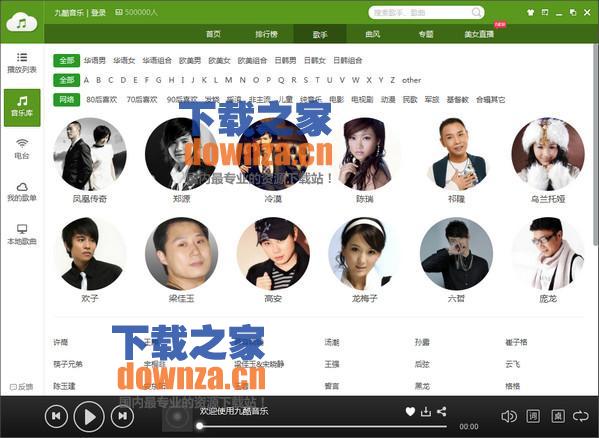The width and height of the screenshot is (599, 438).
Task: Toggle the repeat mode icon
Action: [x=581, y=416]
